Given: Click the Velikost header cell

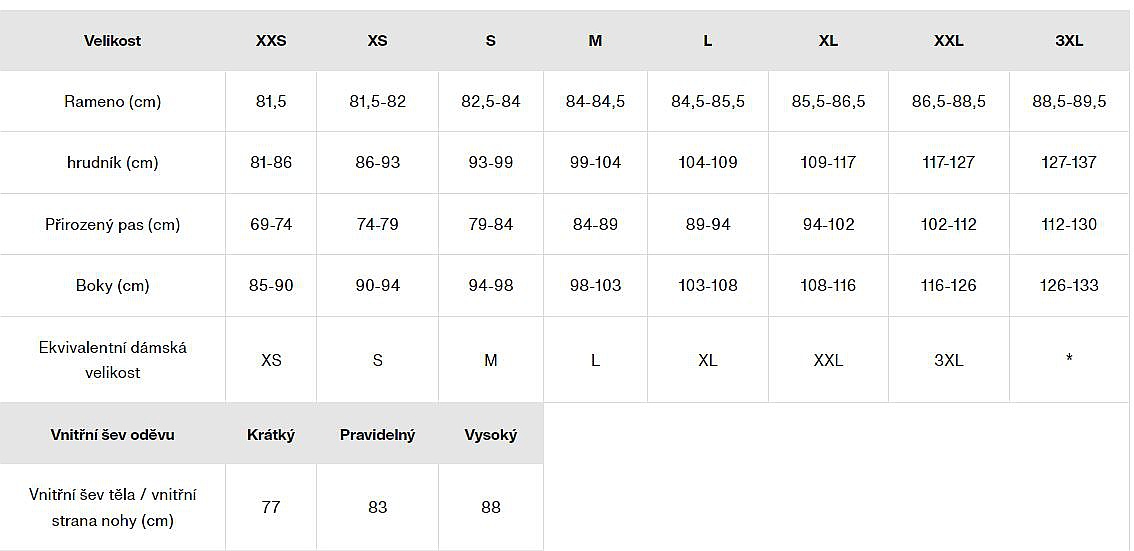Looking at the screenshot, I should 113,41.
